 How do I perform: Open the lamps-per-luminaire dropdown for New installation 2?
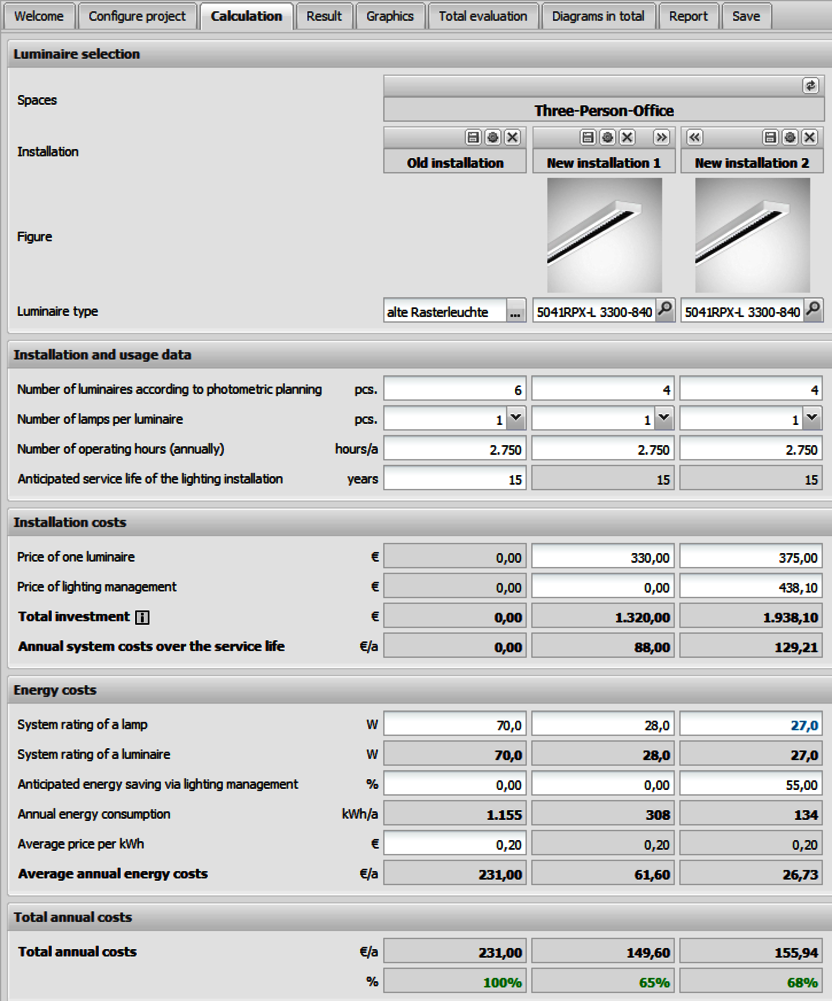tap(812, 419)
